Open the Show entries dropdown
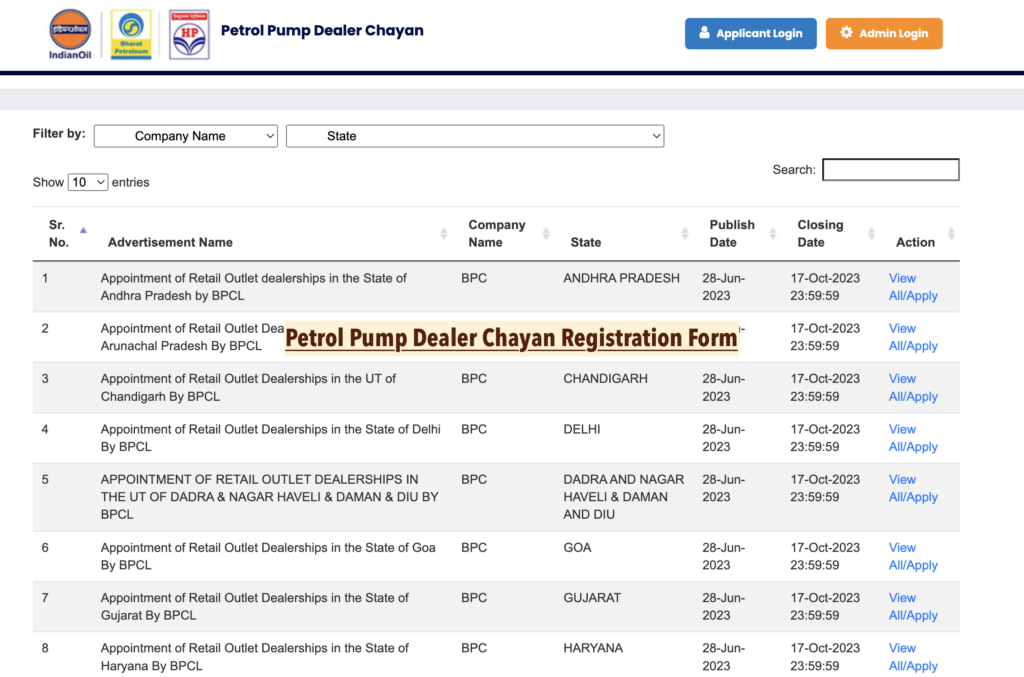The height and width of the screenshot is (677, 1024). [x=87, y=181]
